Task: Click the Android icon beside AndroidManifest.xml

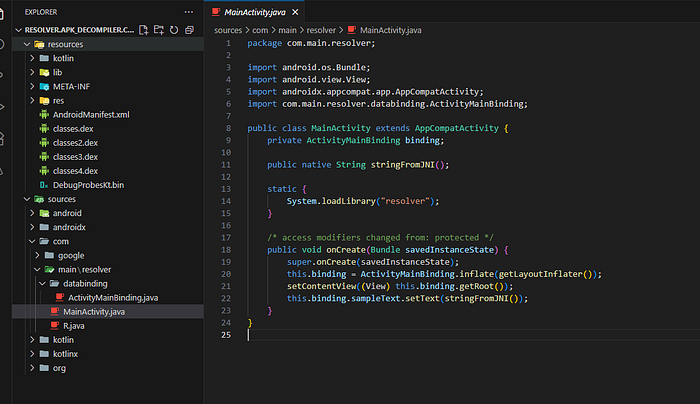Action: coord(44,114)
